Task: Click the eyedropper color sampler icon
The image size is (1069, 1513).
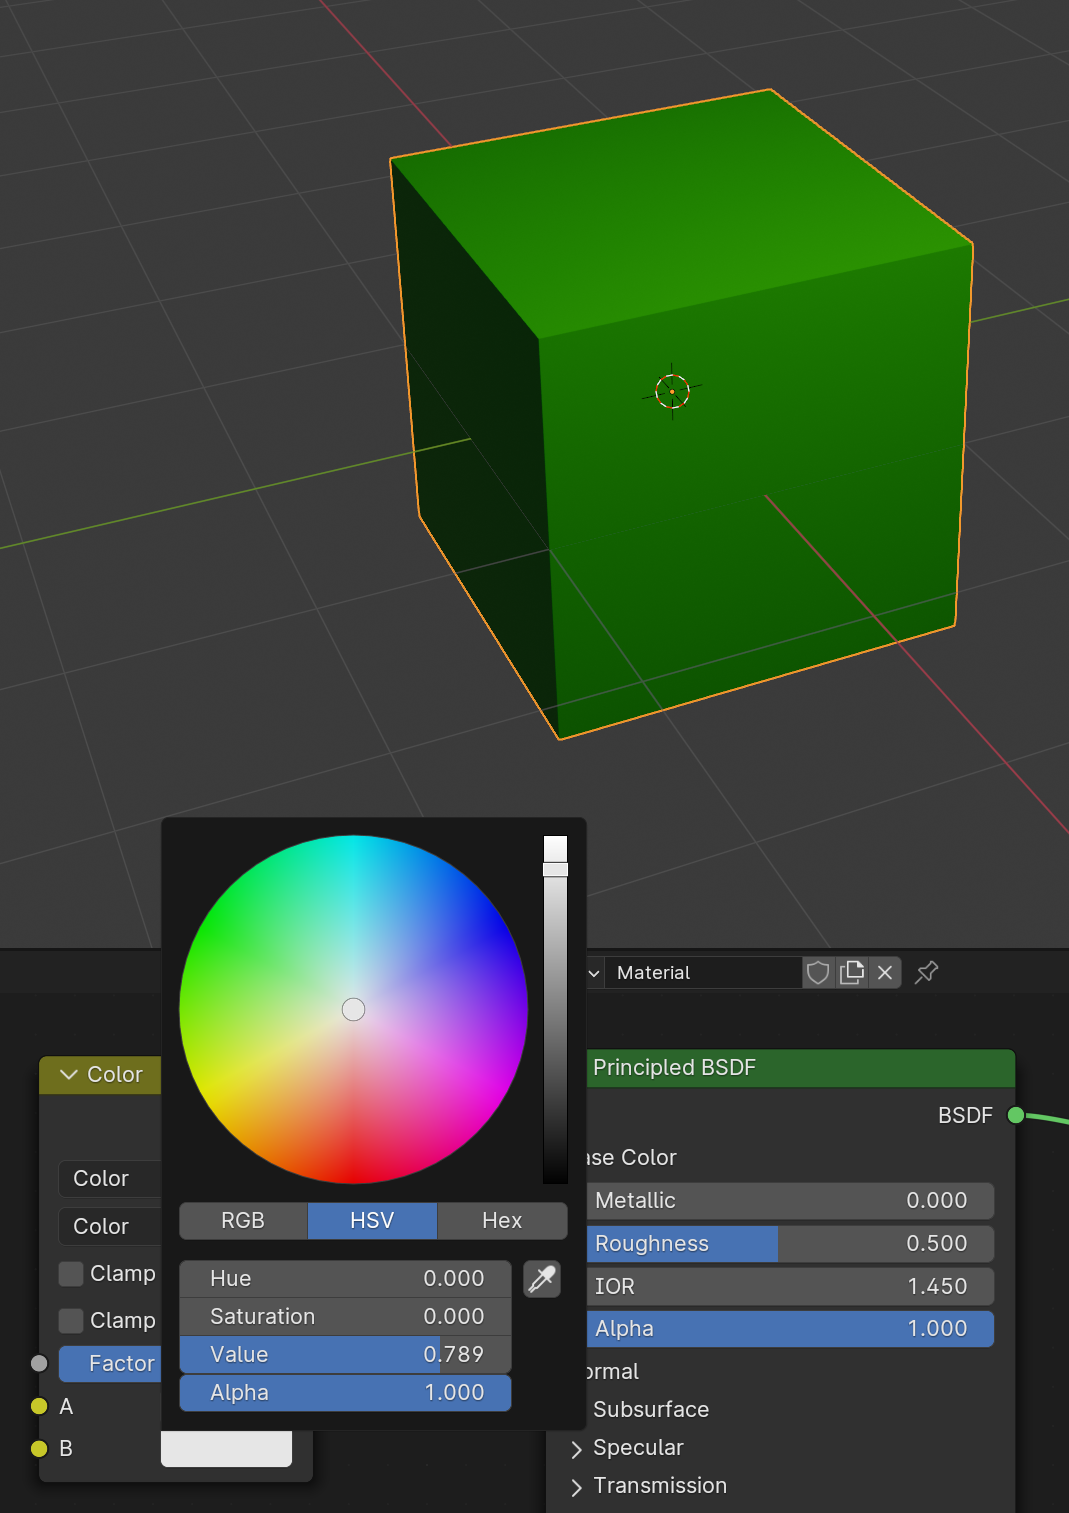Action: click(x=542, y=1279)
